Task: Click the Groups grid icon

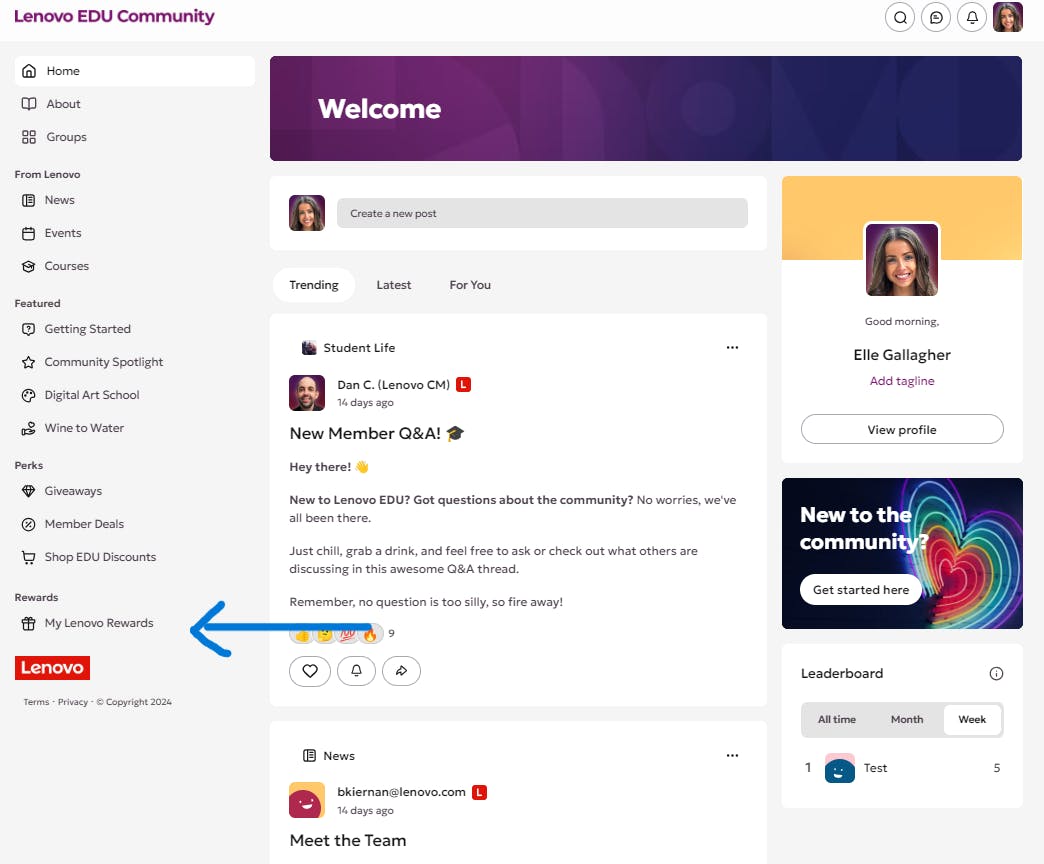Action: [29, 137]
